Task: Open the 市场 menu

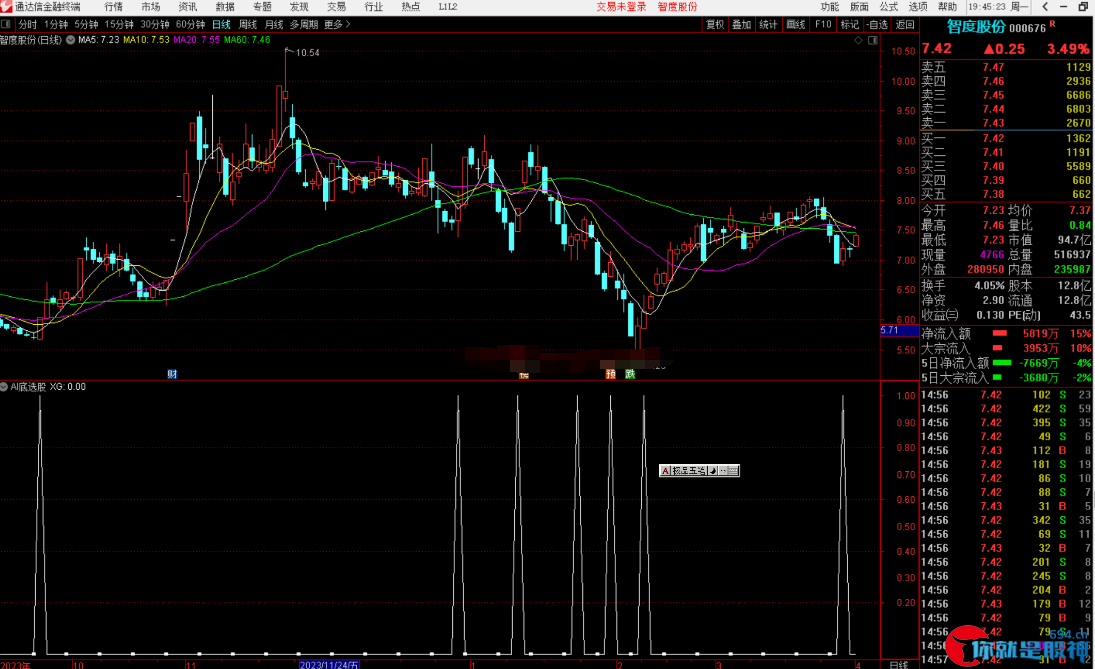Action: pos(150,6)
